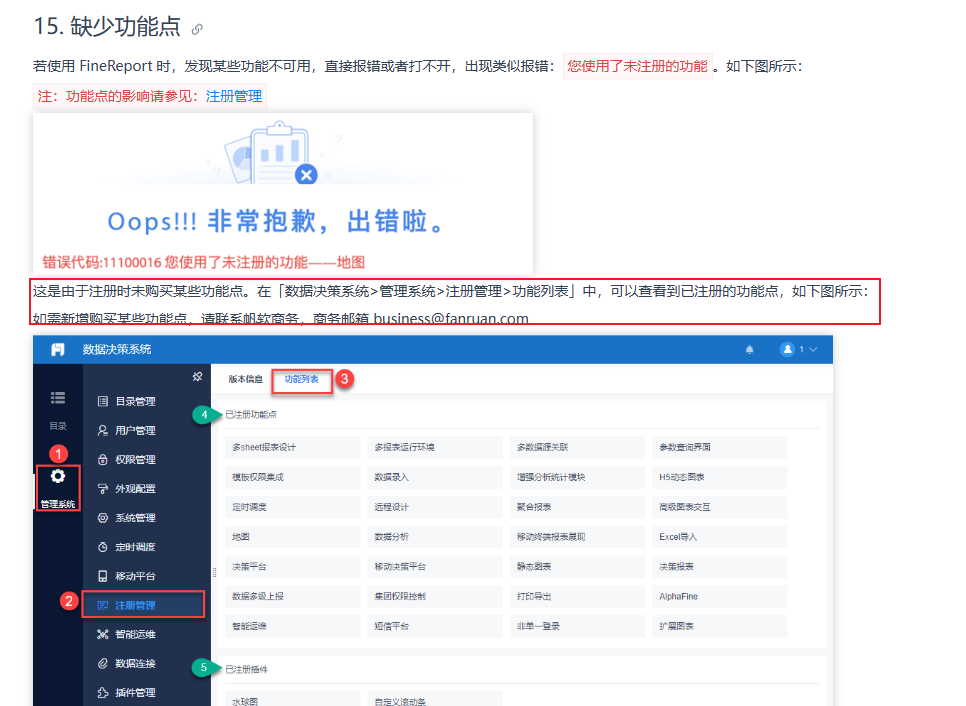Select the AlphaFine feature cell
The height and width of the screenshot is (706, 966).
(720, 596)
